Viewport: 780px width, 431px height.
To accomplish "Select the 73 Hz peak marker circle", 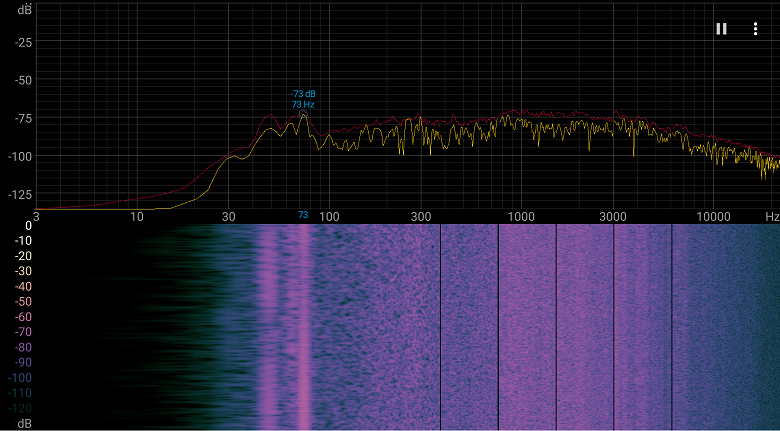I will [303, 114].
